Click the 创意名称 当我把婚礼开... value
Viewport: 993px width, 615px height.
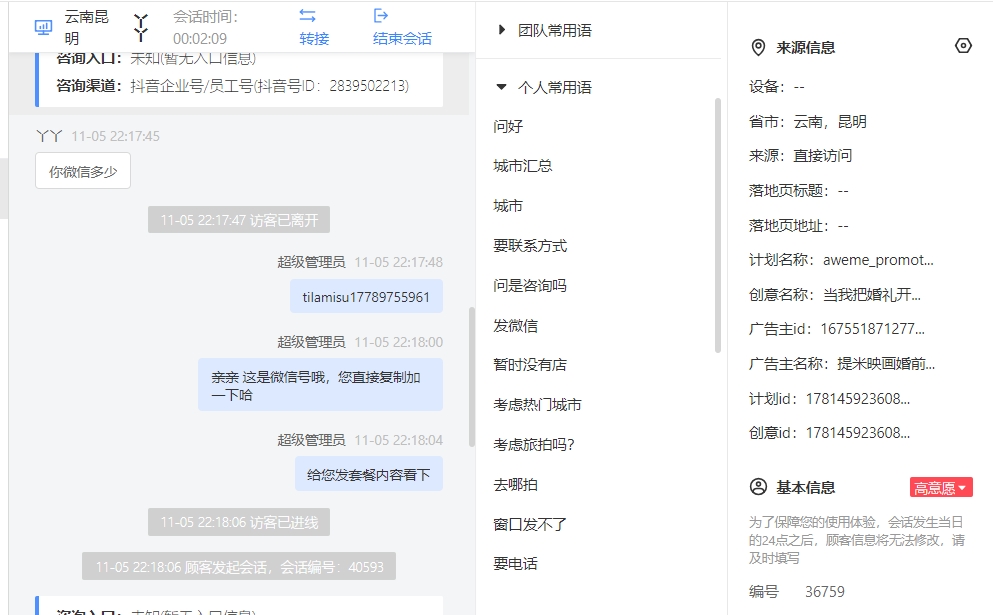872,295
